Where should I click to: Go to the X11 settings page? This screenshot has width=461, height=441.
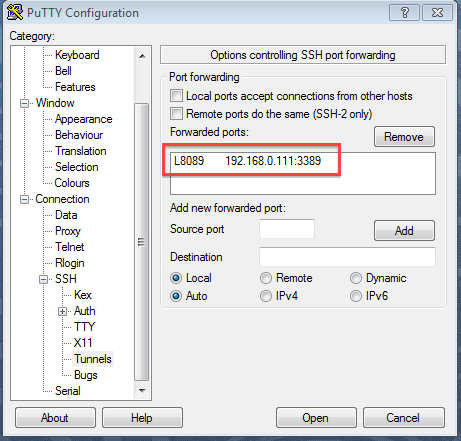(x=83, y=343)
